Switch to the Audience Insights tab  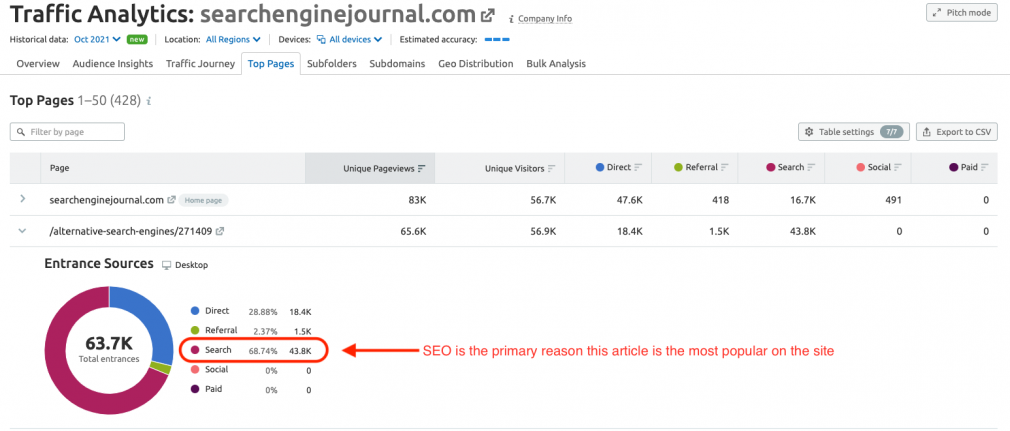pyautogui.click(x=113, y=64)
